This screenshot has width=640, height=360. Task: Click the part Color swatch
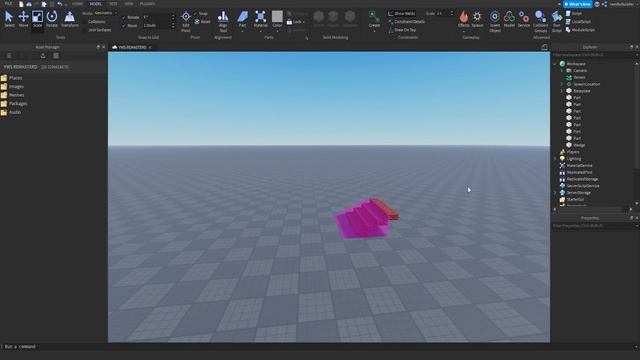click(x=277, y=17)
